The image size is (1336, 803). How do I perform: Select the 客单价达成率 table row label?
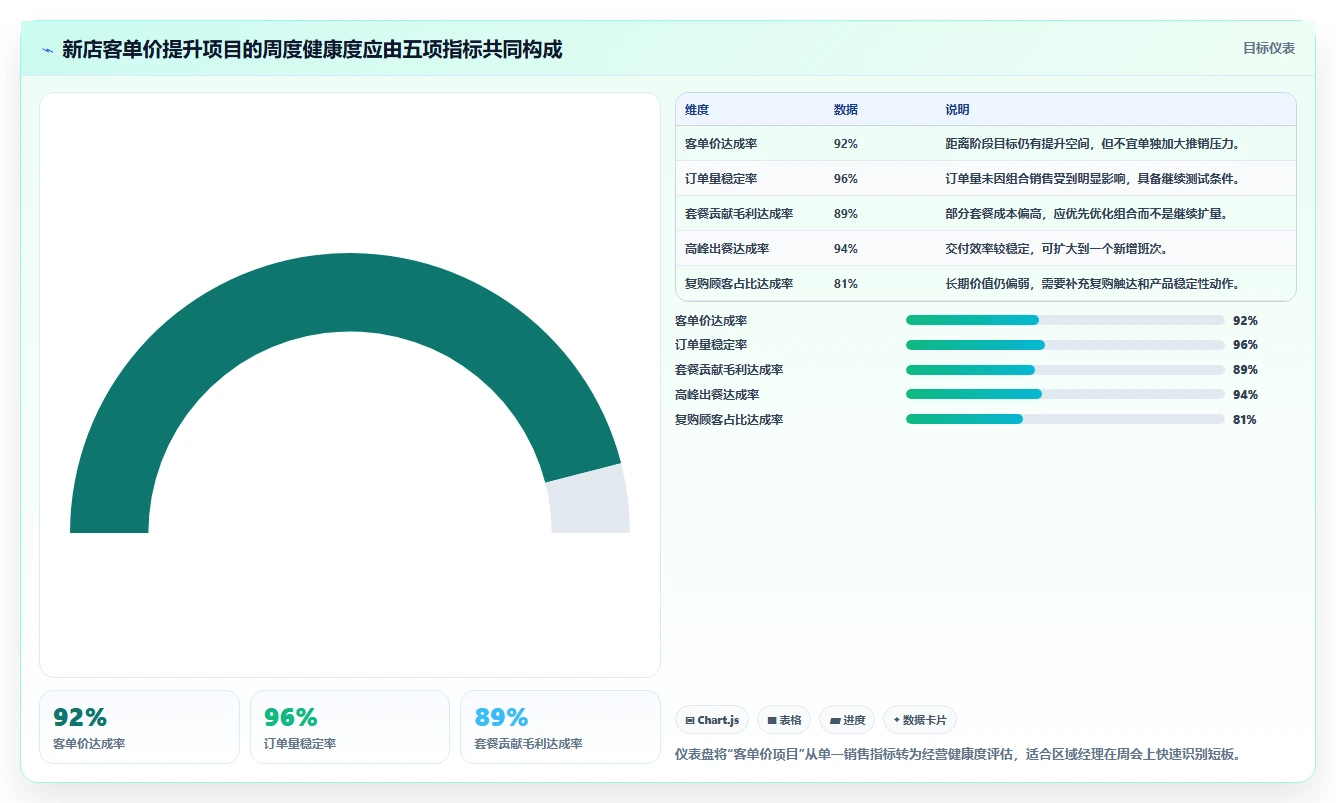click(x=721, y=144)
